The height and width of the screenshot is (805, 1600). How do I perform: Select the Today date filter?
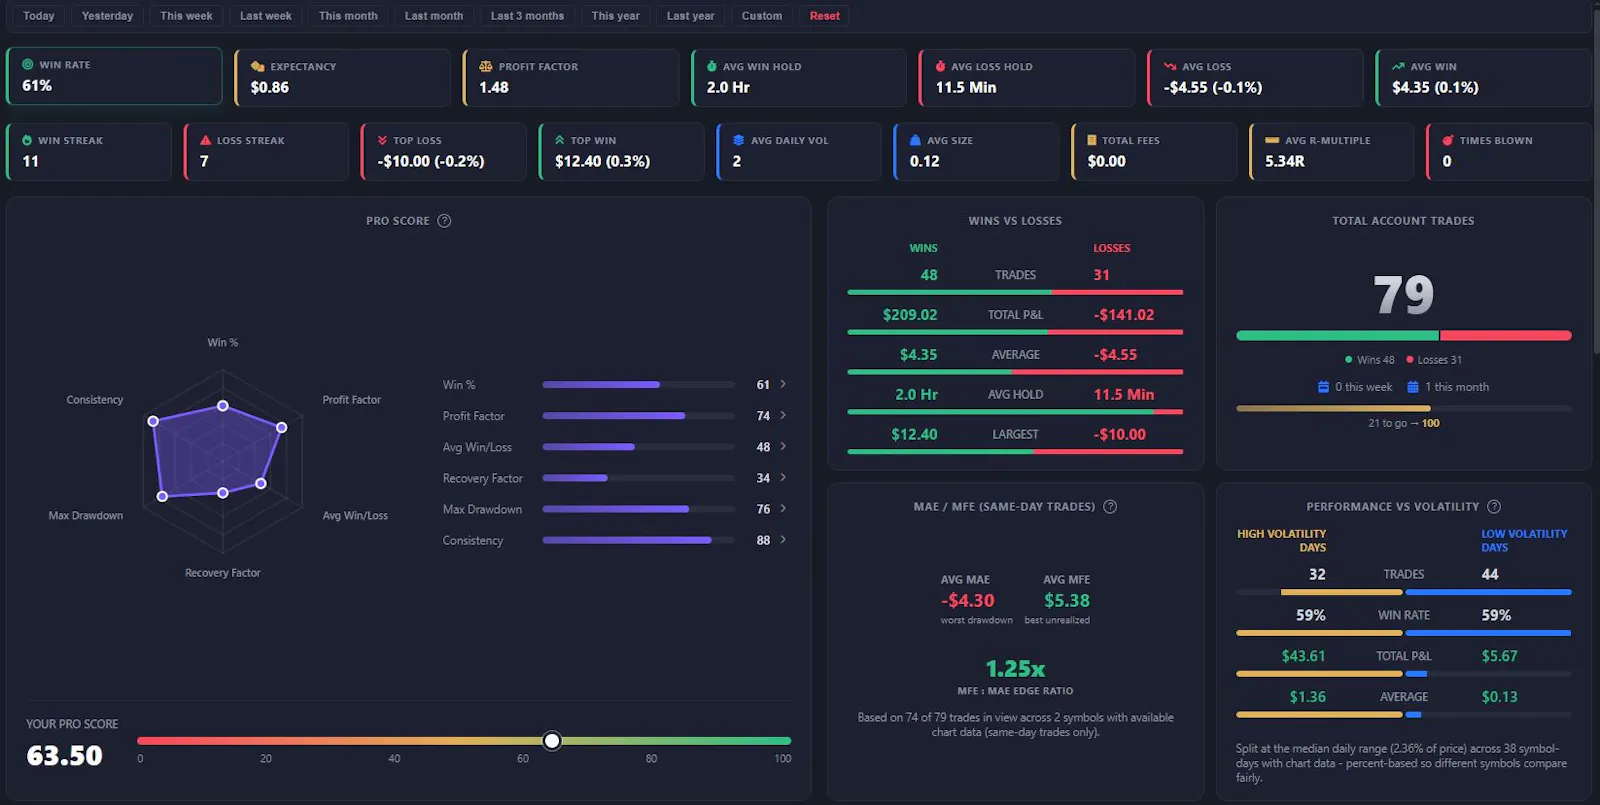pos(39,16)
